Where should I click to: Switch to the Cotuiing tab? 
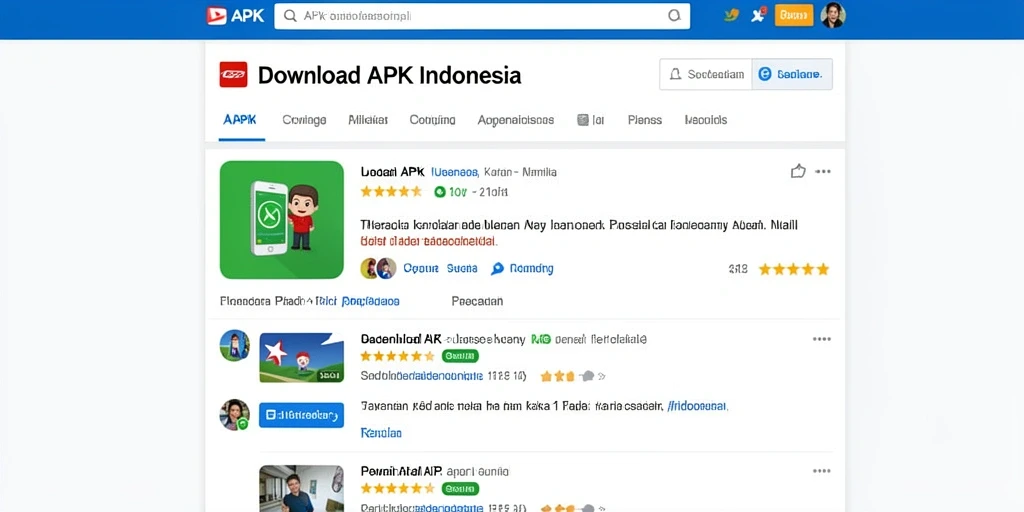[x=432, y=120]
